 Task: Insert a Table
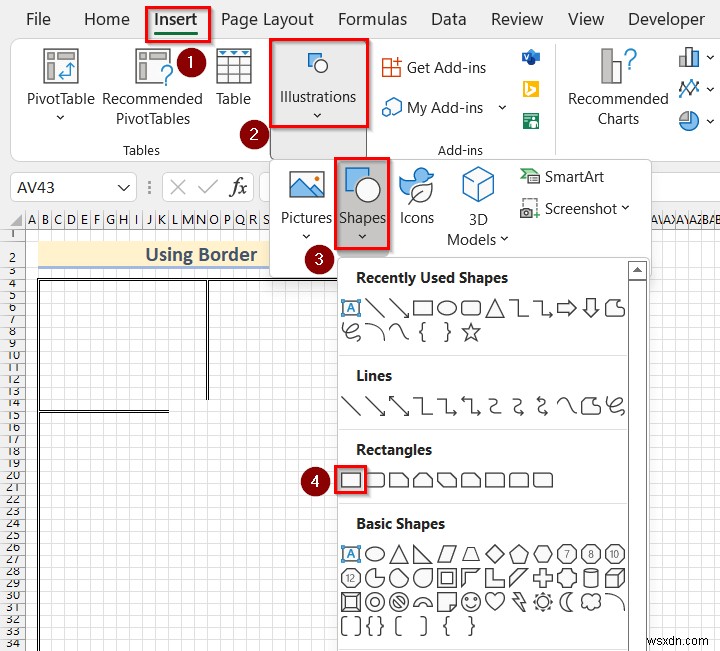point(233,77)
